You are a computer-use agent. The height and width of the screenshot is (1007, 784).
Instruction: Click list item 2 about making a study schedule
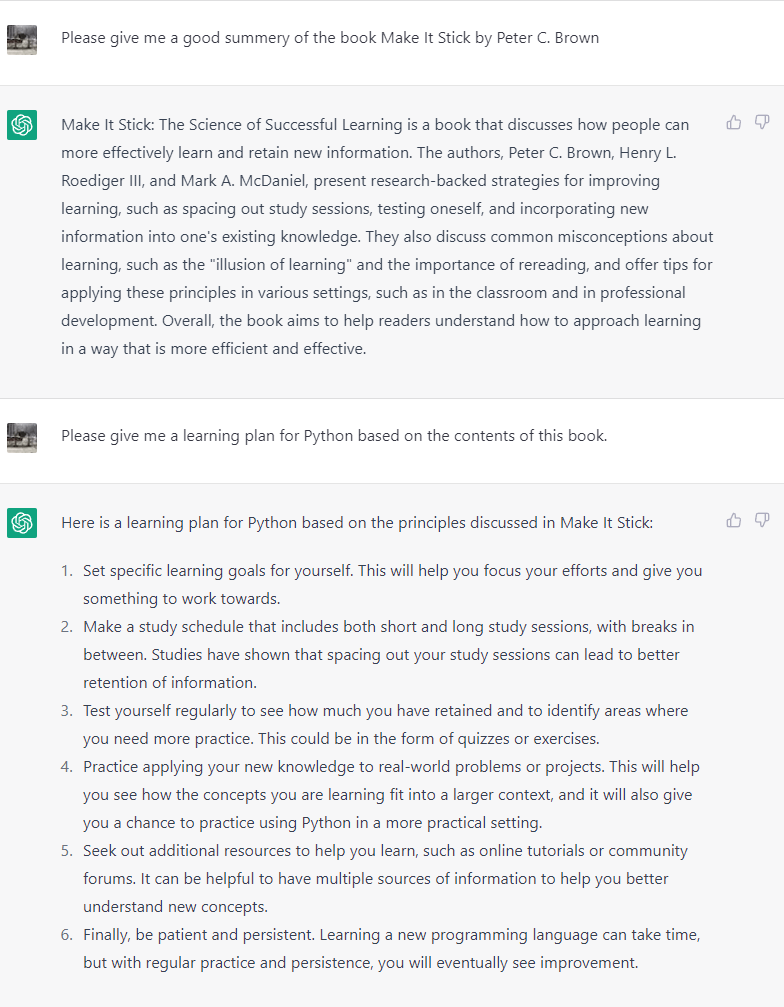pyautogui.click(x=388, y=654)
